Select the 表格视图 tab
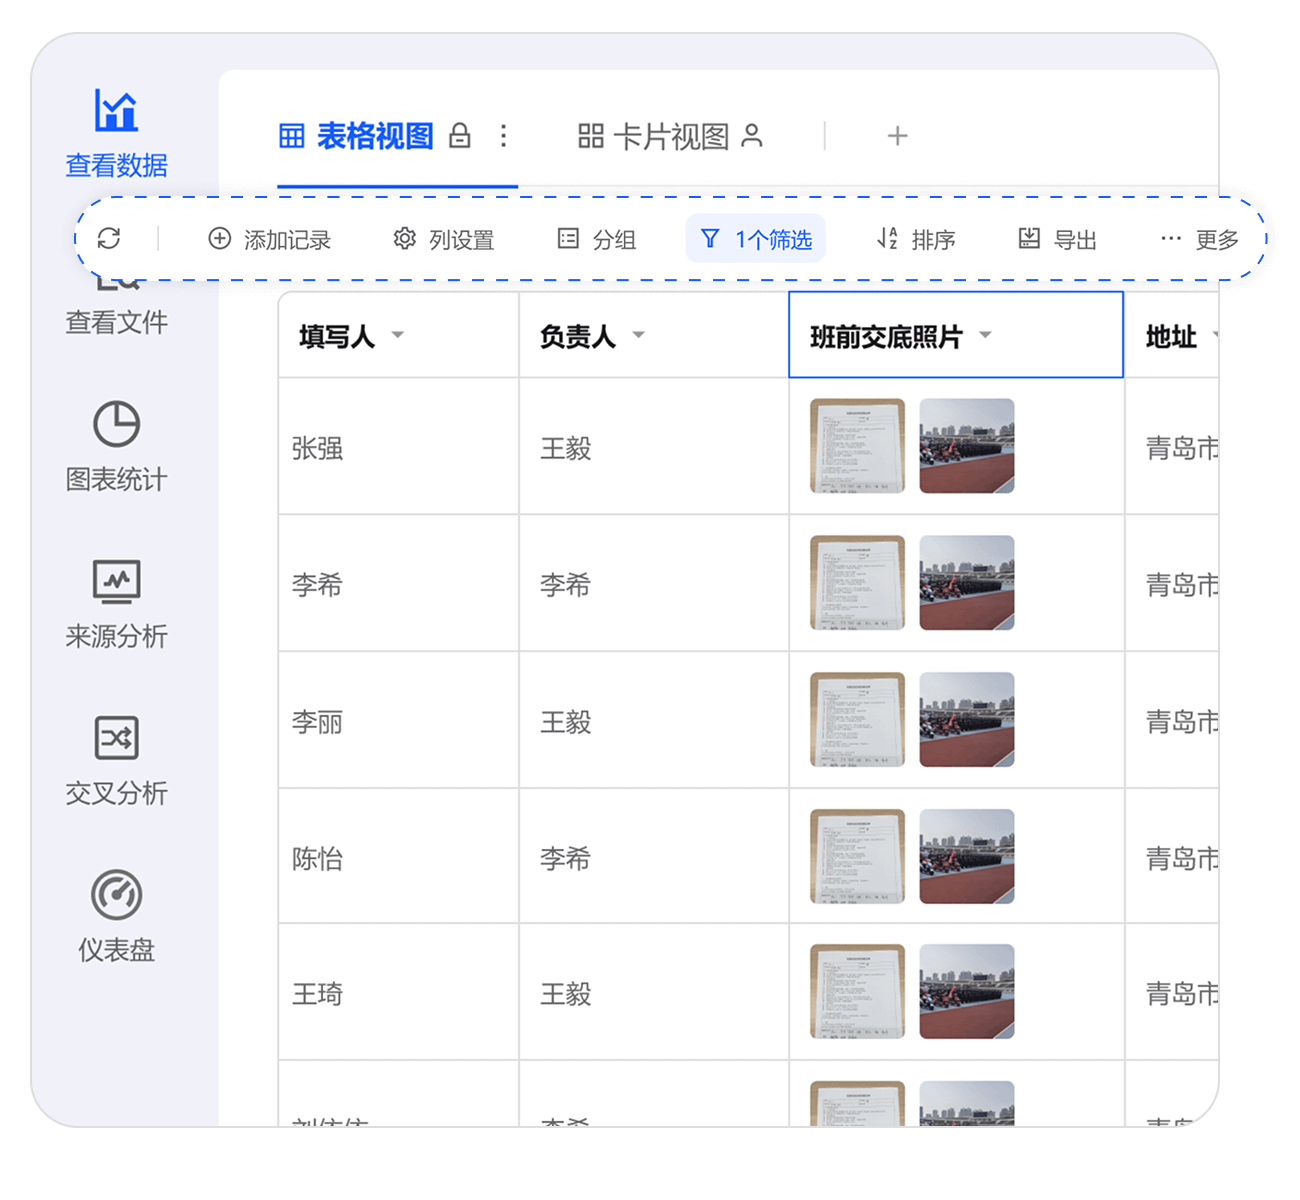 356,136
